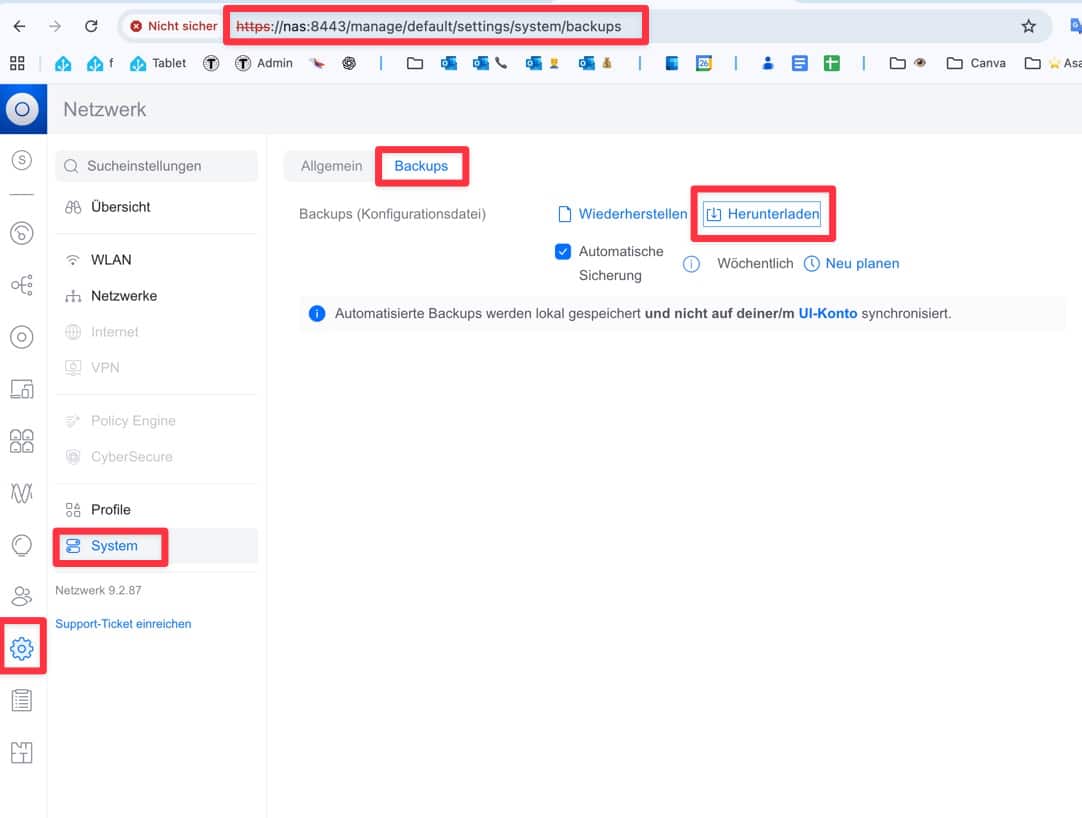
Task: Click the Neu planen link
Action: 861,264
